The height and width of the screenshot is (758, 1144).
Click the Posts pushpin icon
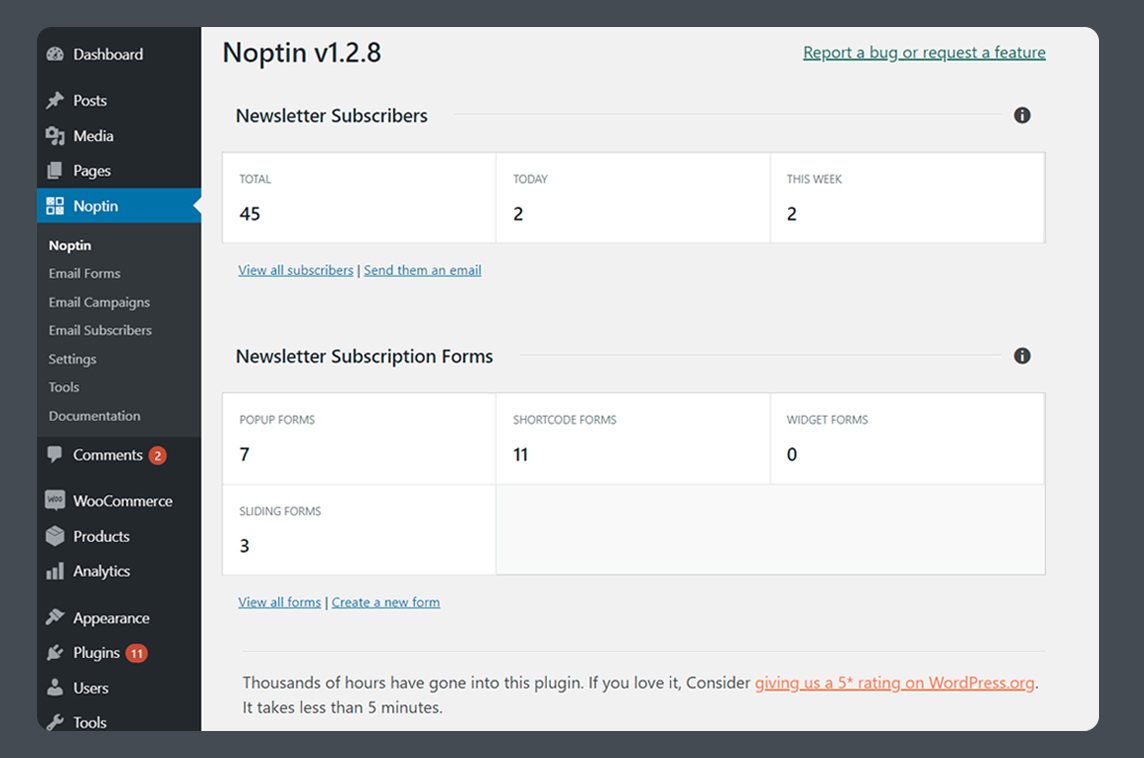pyautogui.click(x=55, y=100)
